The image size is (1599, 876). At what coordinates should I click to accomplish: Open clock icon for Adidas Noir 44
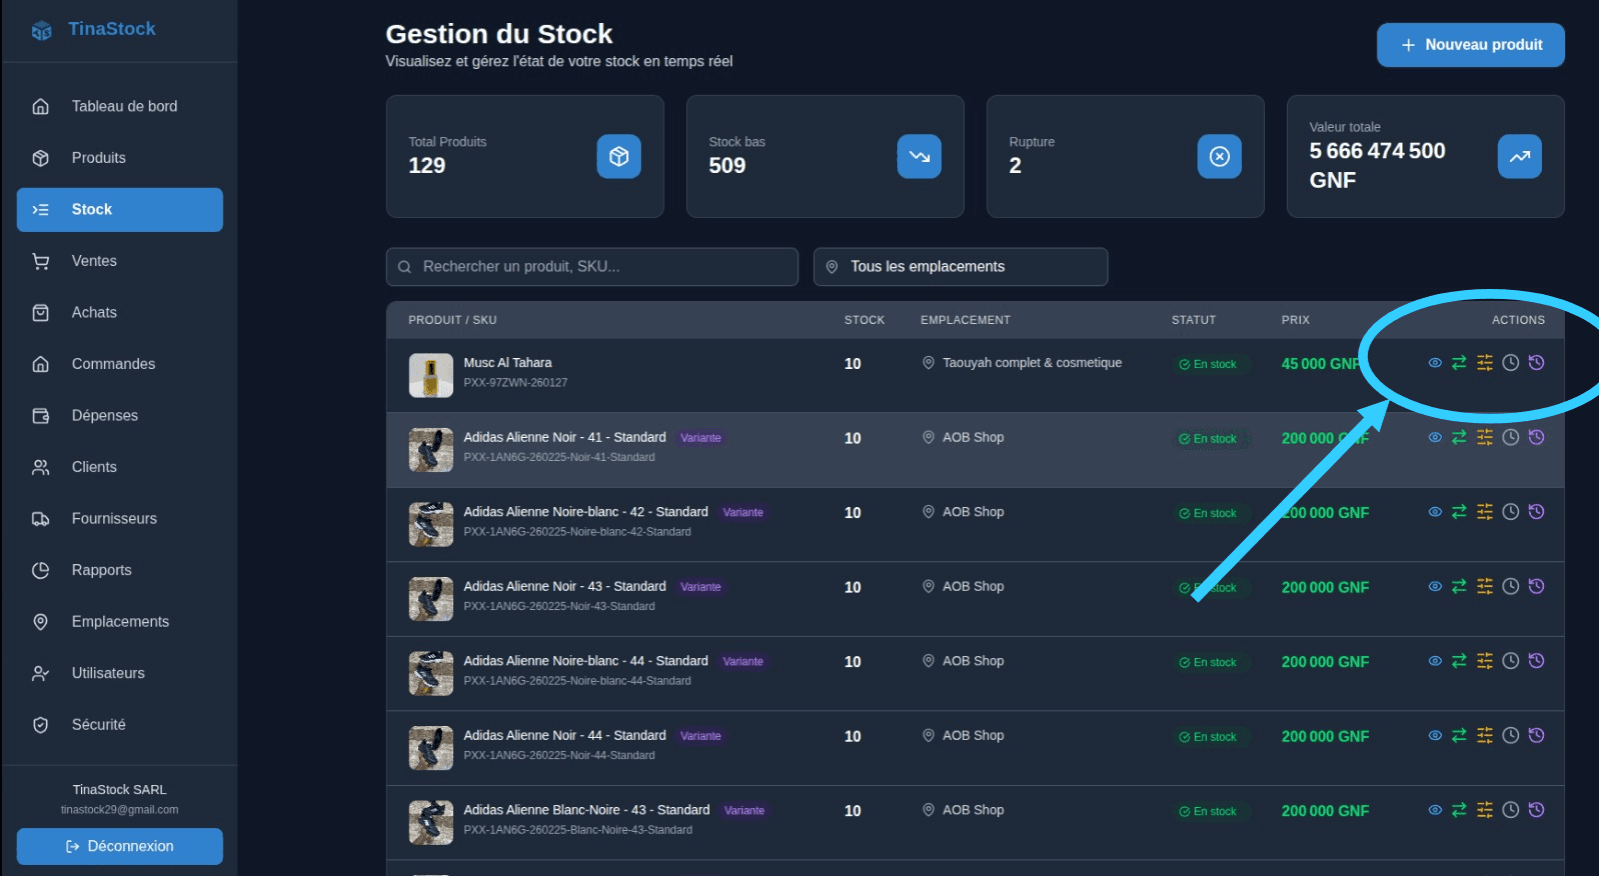(x=1511, y=735)
